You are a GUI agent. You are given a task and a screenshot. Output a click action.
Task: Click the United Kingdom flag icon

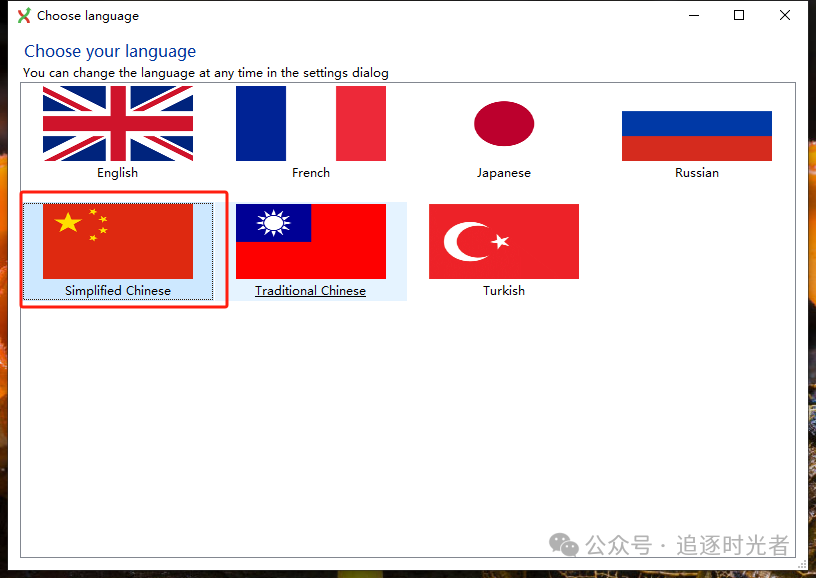click(x=118, y=123)
